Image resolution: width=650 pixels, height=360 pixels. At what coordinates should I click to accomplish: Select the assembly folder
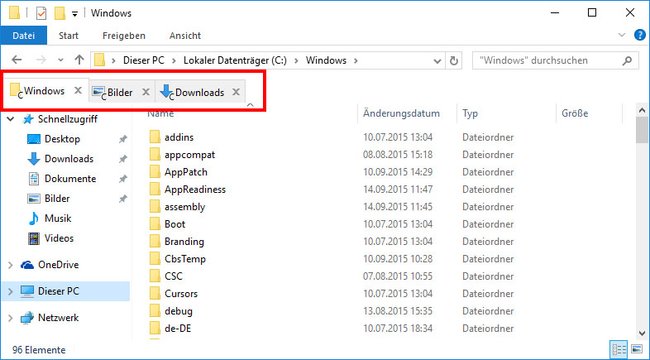coord(184,207)
